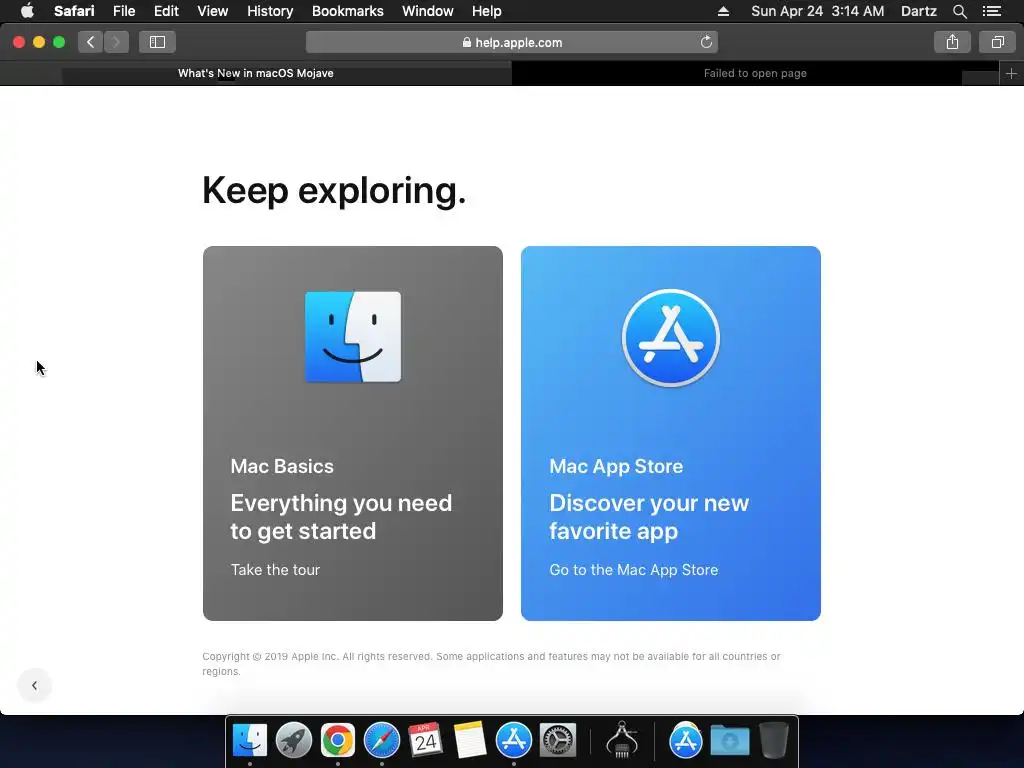
Task: Switch to What's New in macOS Mojave tab
Action: tap(255, 73)
